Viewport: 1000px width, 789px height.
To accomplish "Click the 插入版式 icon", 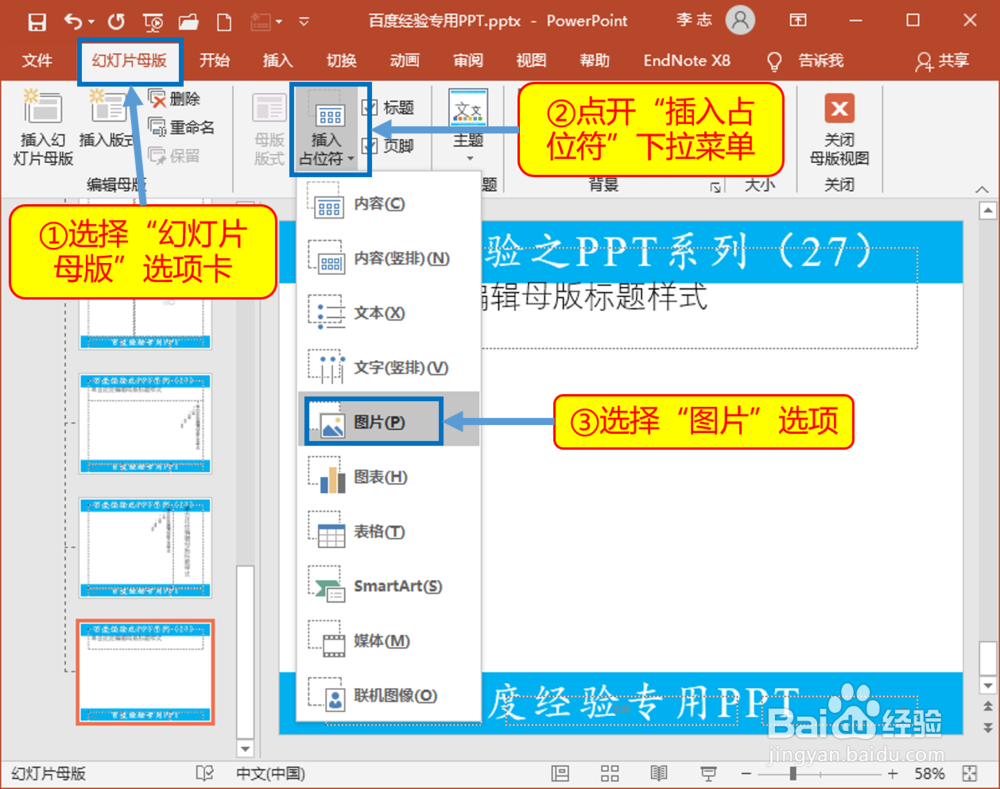I will coord(107,120).
